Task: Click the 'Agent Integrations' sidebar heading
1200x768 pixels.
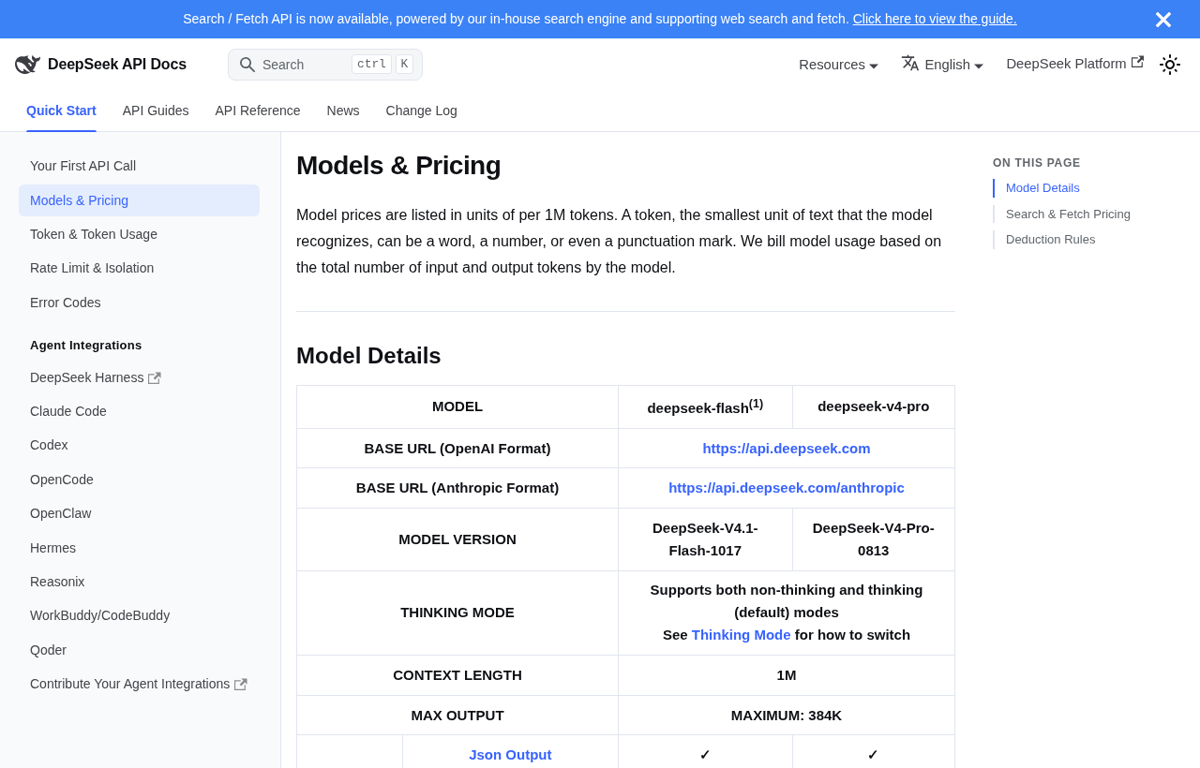Action: pos(86,345)
